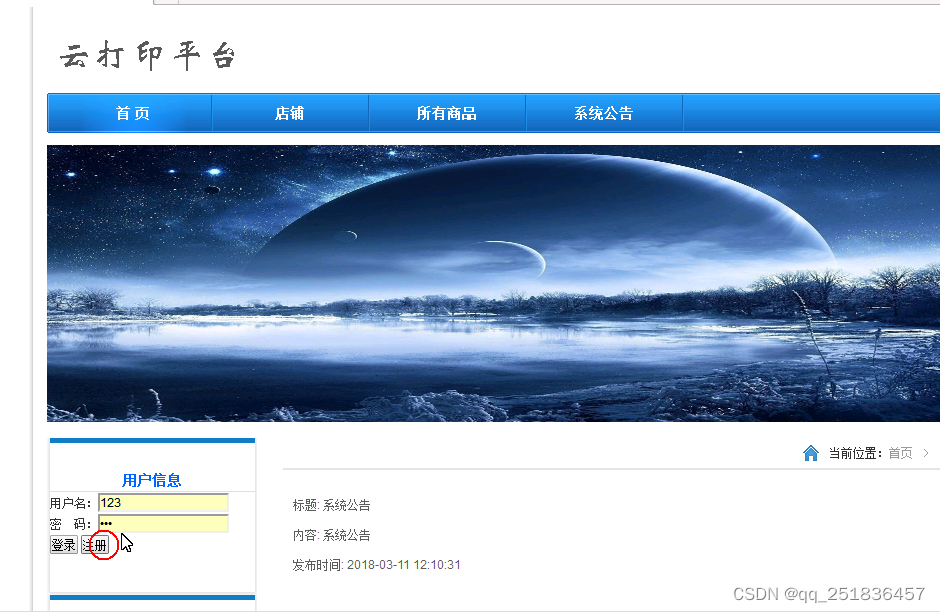Click the 首页 breadcrumb link
The image size is (940, 612).
[x=900, y=453]
